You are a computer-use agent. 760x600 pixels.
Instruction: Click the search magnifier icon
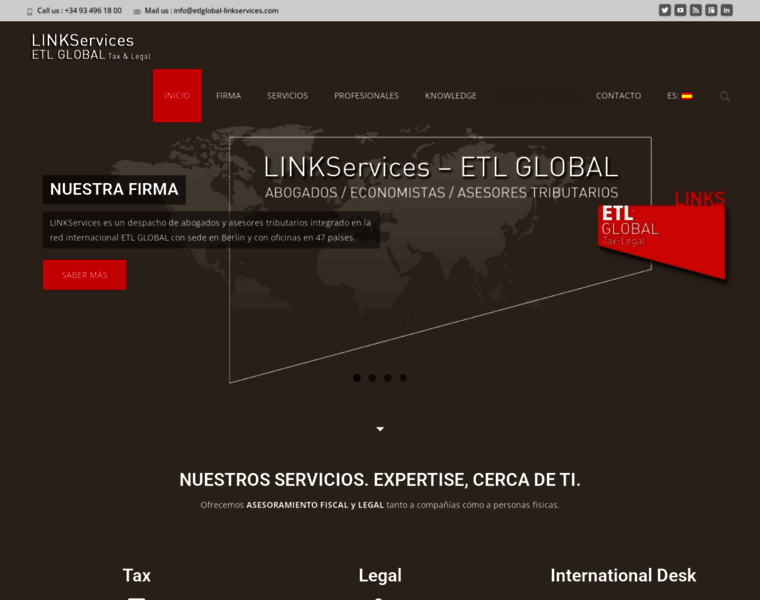coord(725,96)
